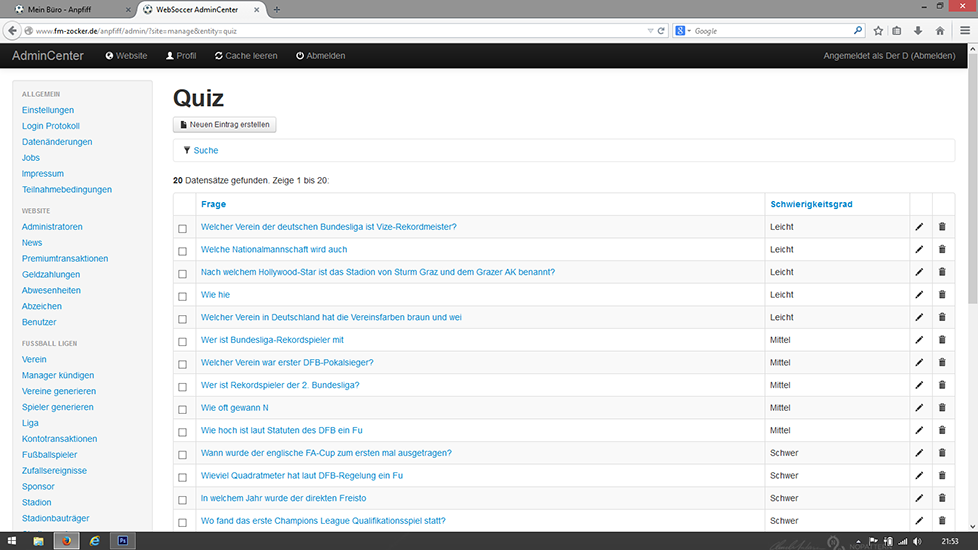The image size is (978, 550).
Task: Click the edit pencil for DFB-Pokalsieger question
Action: point(919,363)
